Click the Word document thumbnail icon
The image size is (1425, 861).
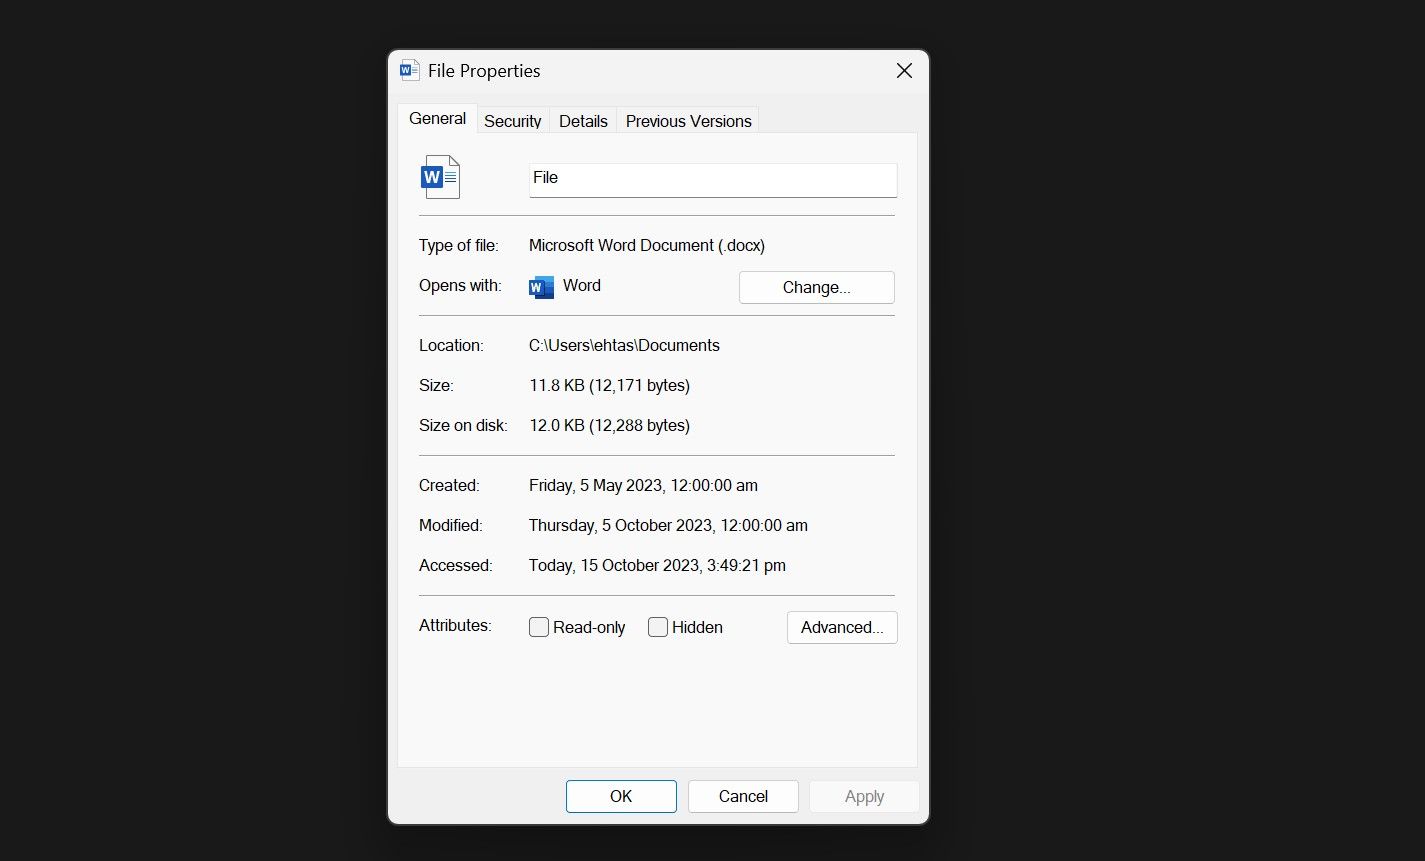pos(439,176)
